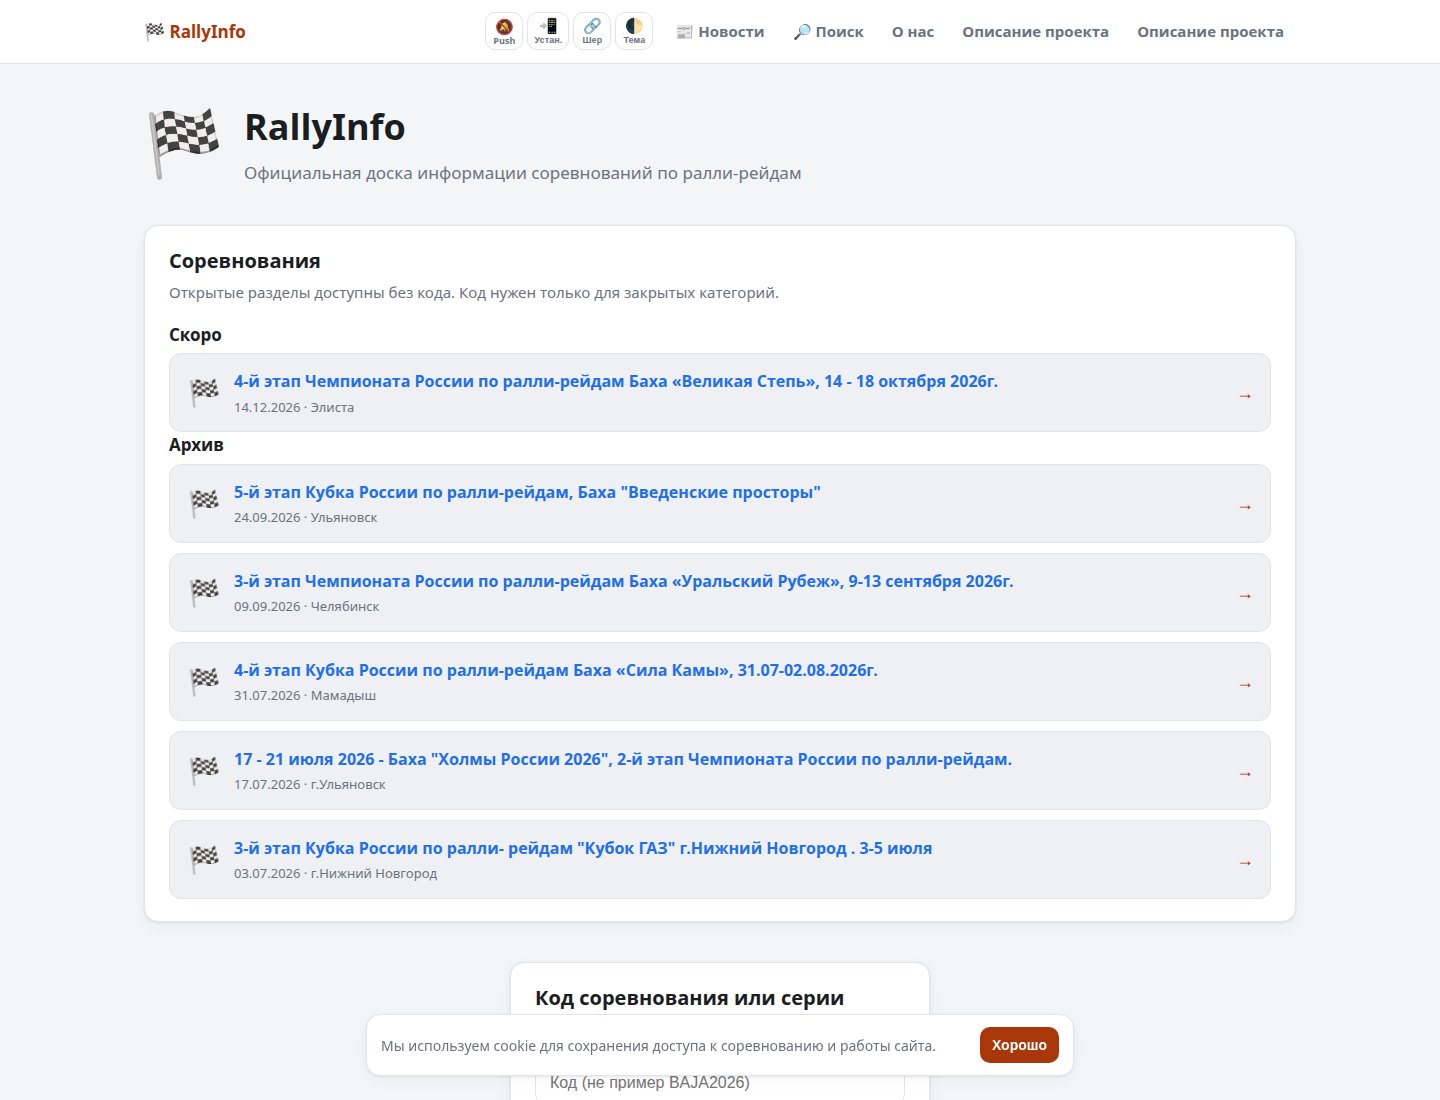
Task: Go to the О нас page
Action: 913,32
